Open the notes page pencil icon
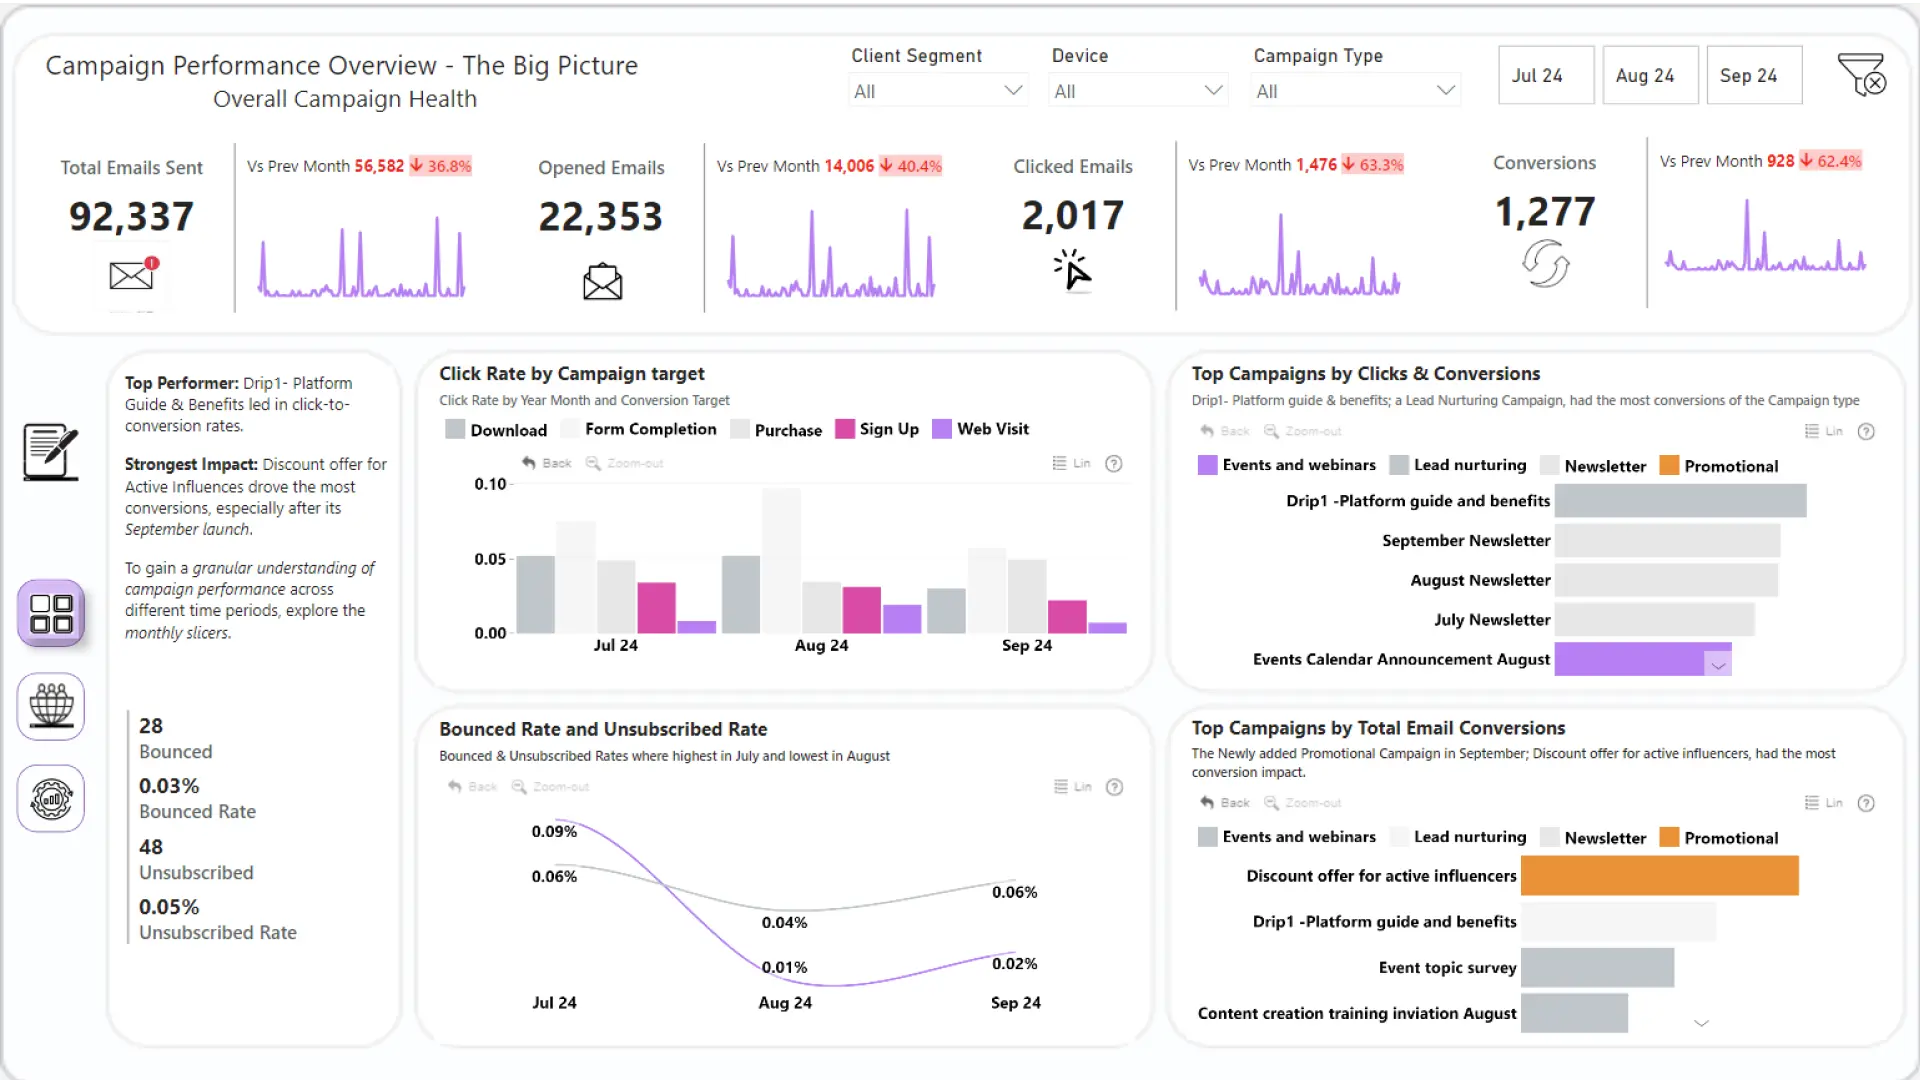 point(51,451)
